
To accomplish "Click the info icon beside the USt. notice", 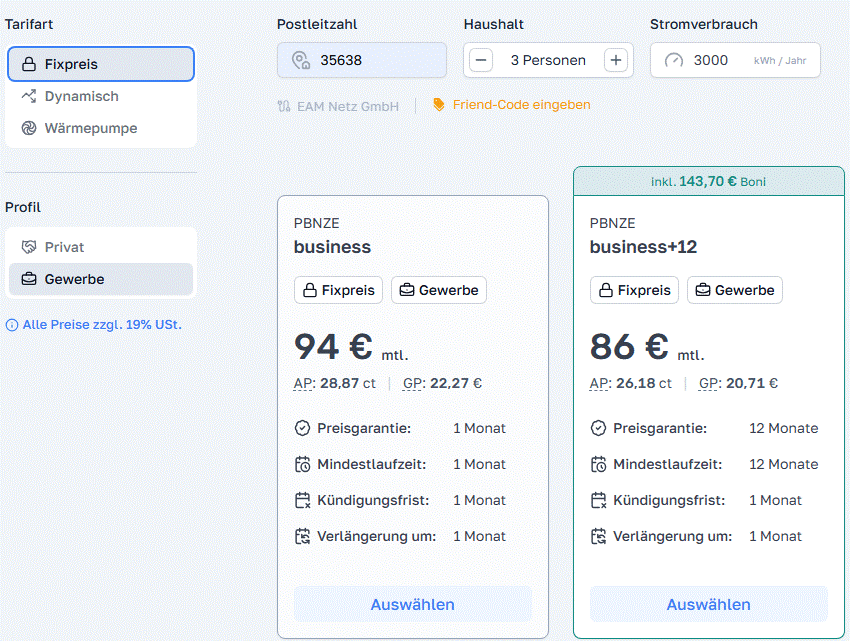I will (x=12, y=325).
